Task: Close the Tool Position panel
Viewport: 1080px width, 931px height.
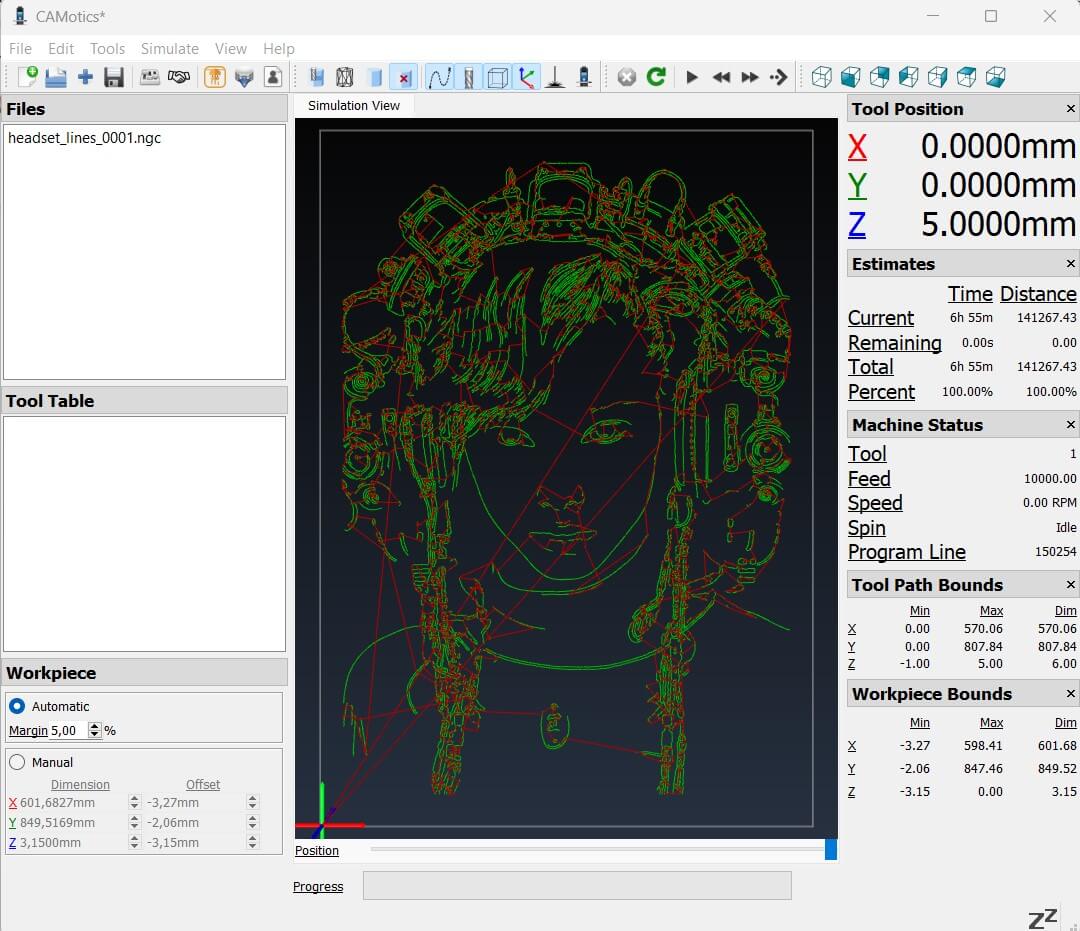Action: pyautogui.click(x=1070, y=109)
